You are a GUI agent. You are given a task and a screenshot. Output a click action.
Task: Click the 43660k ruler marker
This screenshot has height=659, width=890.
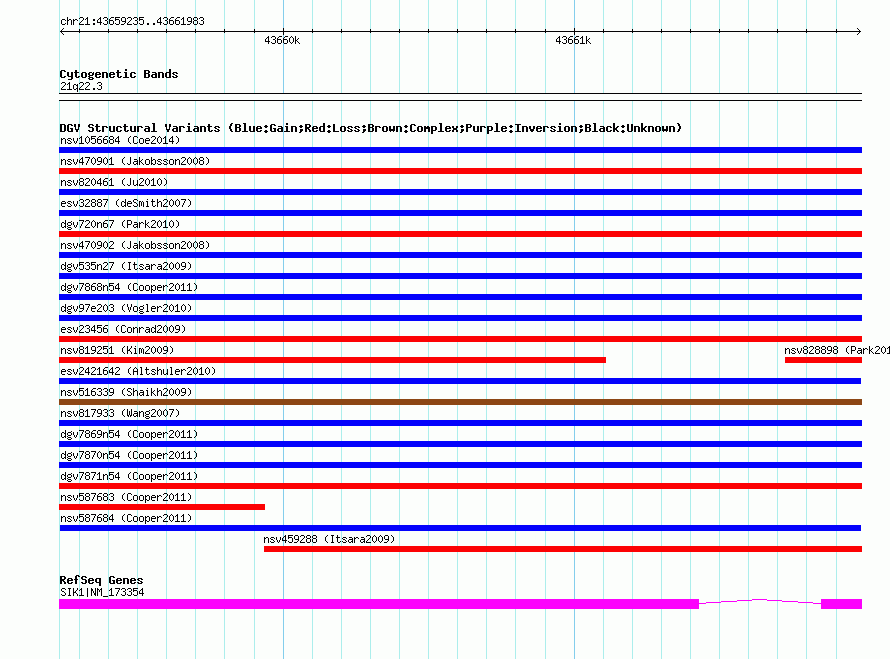click(x=282, y=40)
